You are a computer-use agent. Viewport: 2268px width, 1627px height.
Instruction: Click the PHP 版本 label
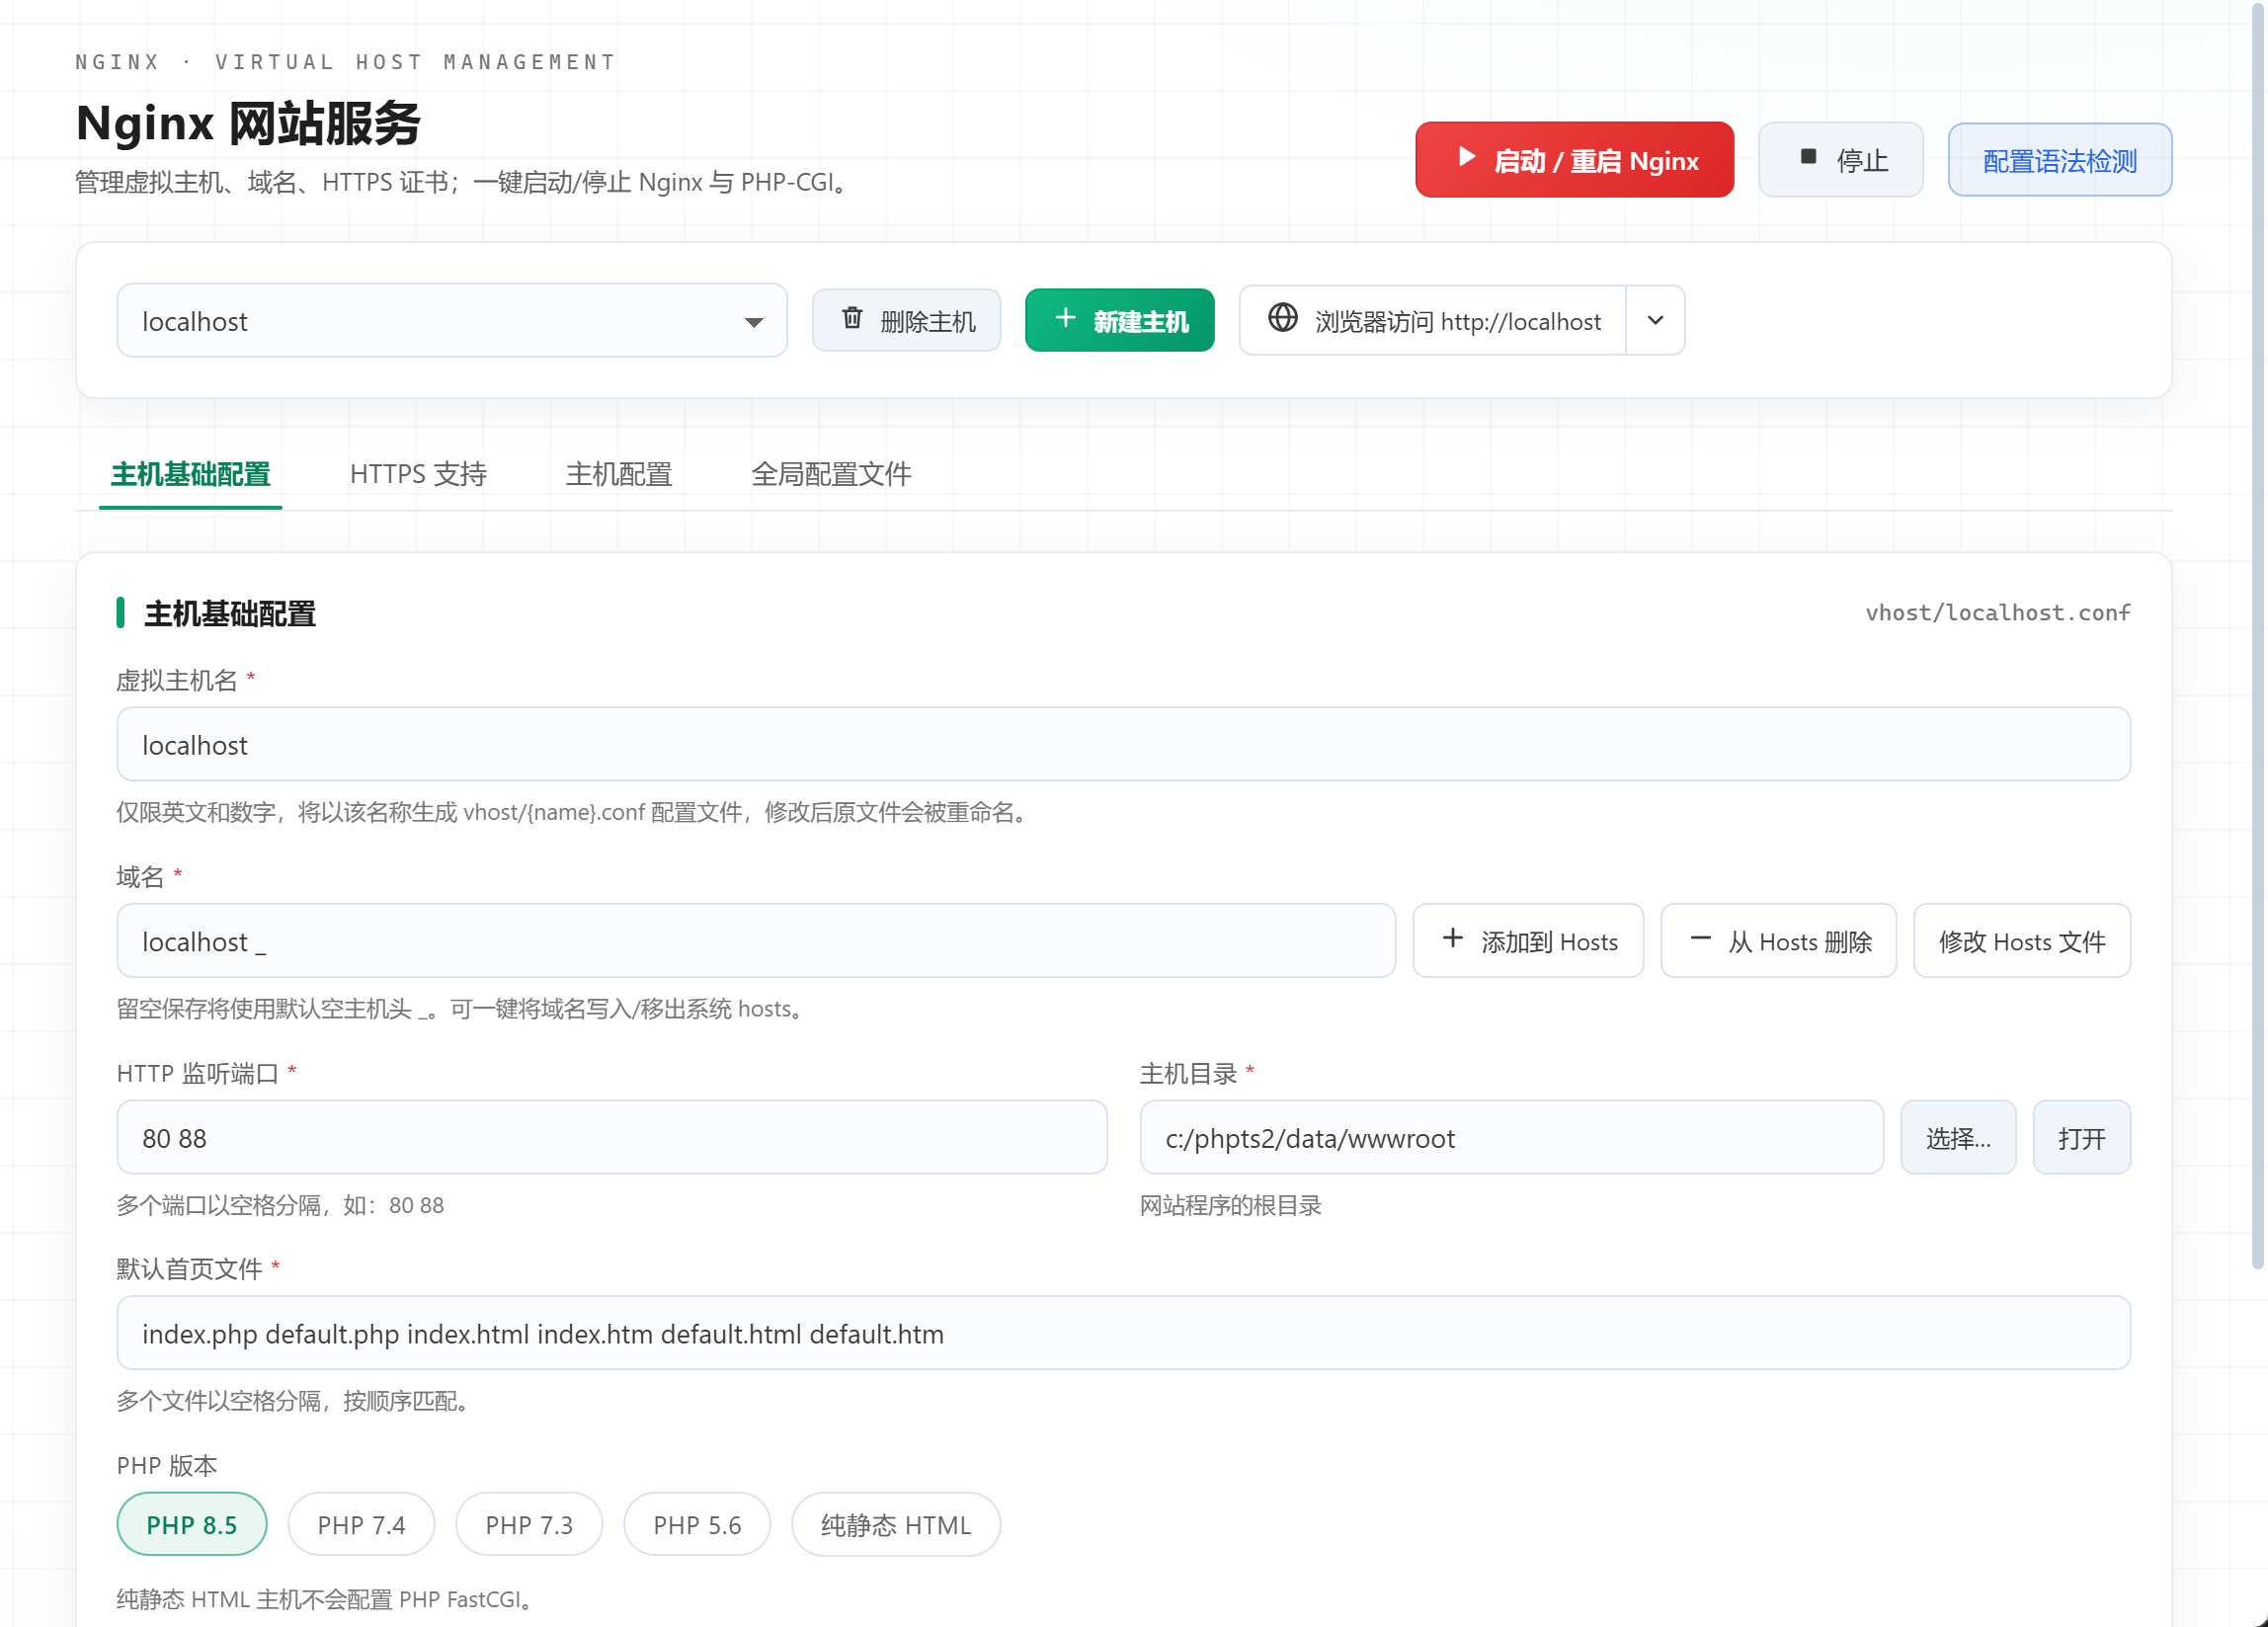pyautogui.click(x=167, y=1466)
